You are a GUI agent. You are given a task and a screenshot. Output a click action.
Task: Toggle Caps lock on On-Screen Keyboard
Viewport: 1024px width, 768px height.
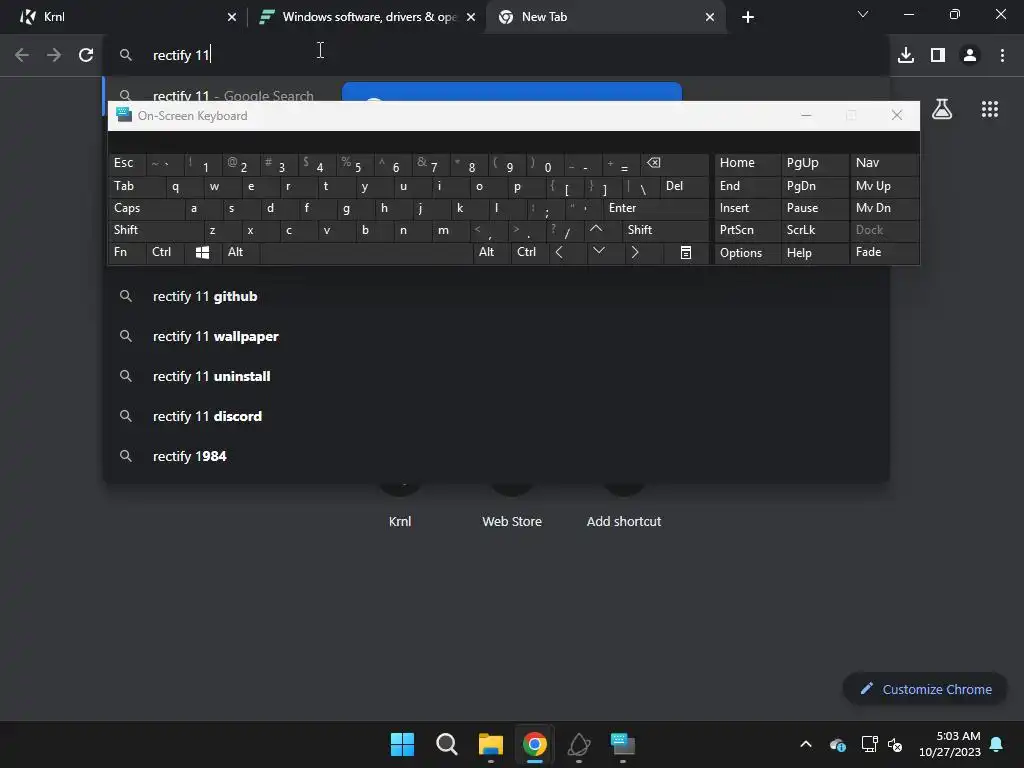[146, 208]
